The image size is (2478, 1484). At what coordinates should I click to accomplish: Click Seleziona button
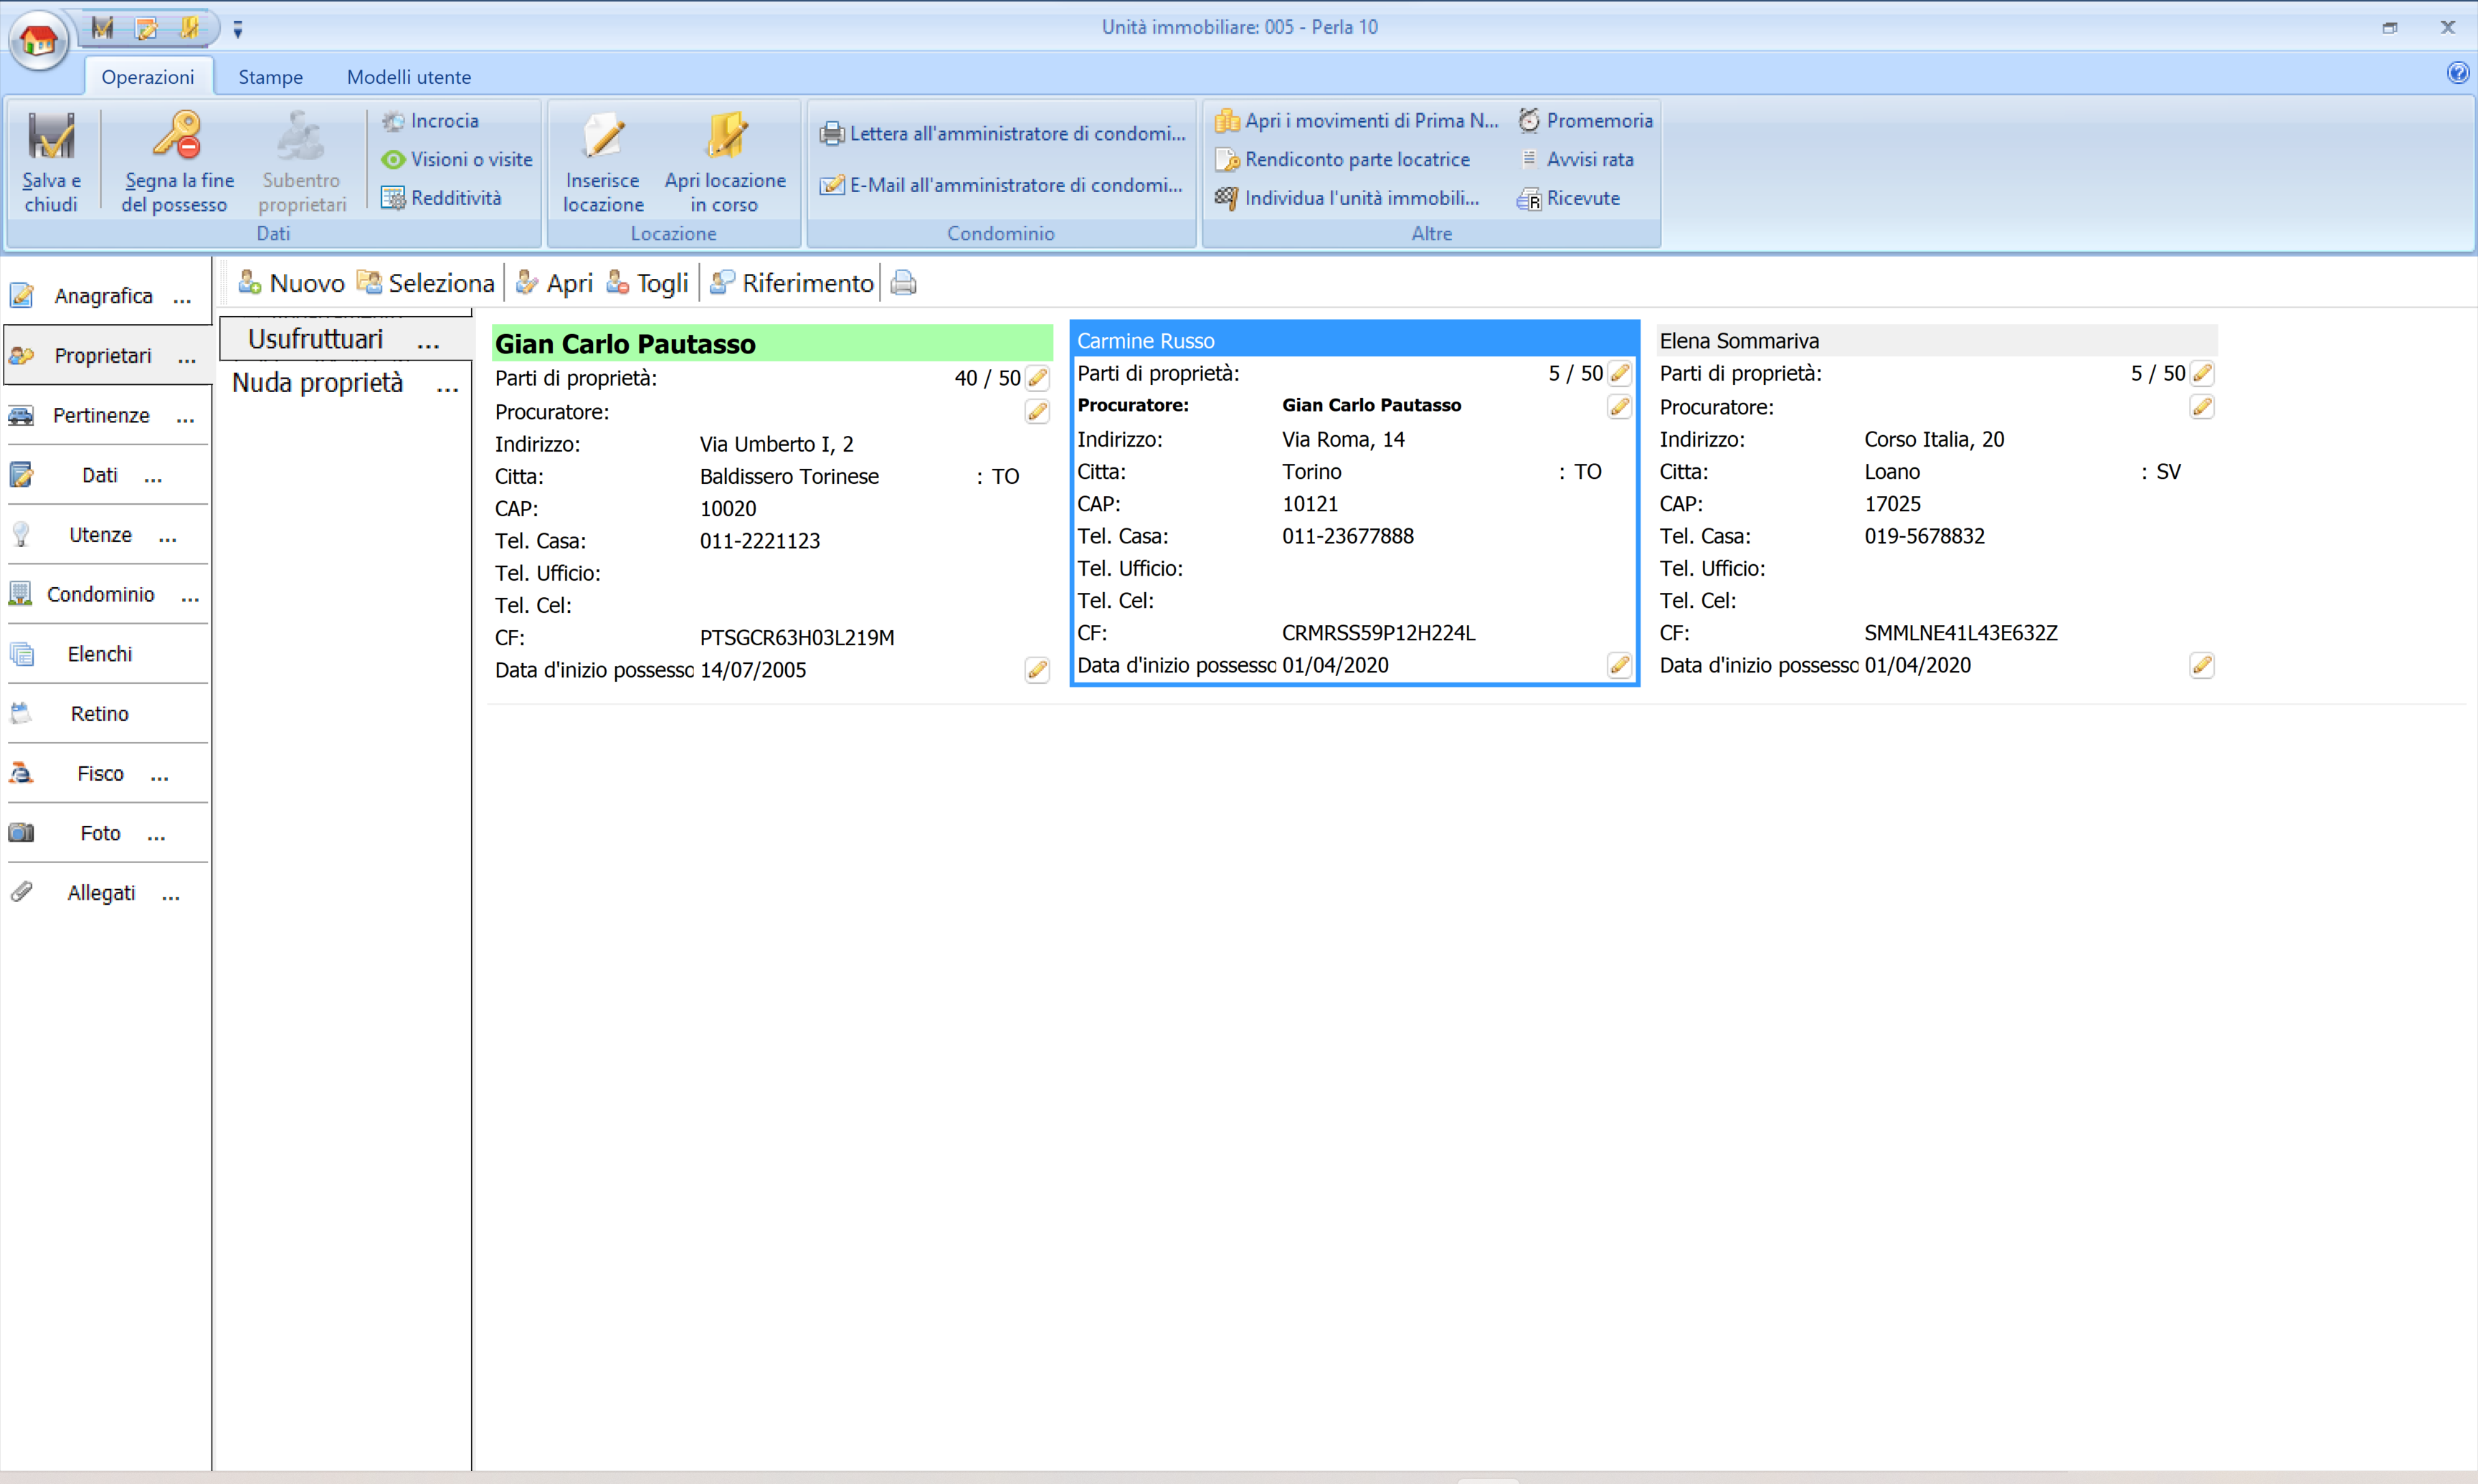pyautogui.click(x=426, y=283)
